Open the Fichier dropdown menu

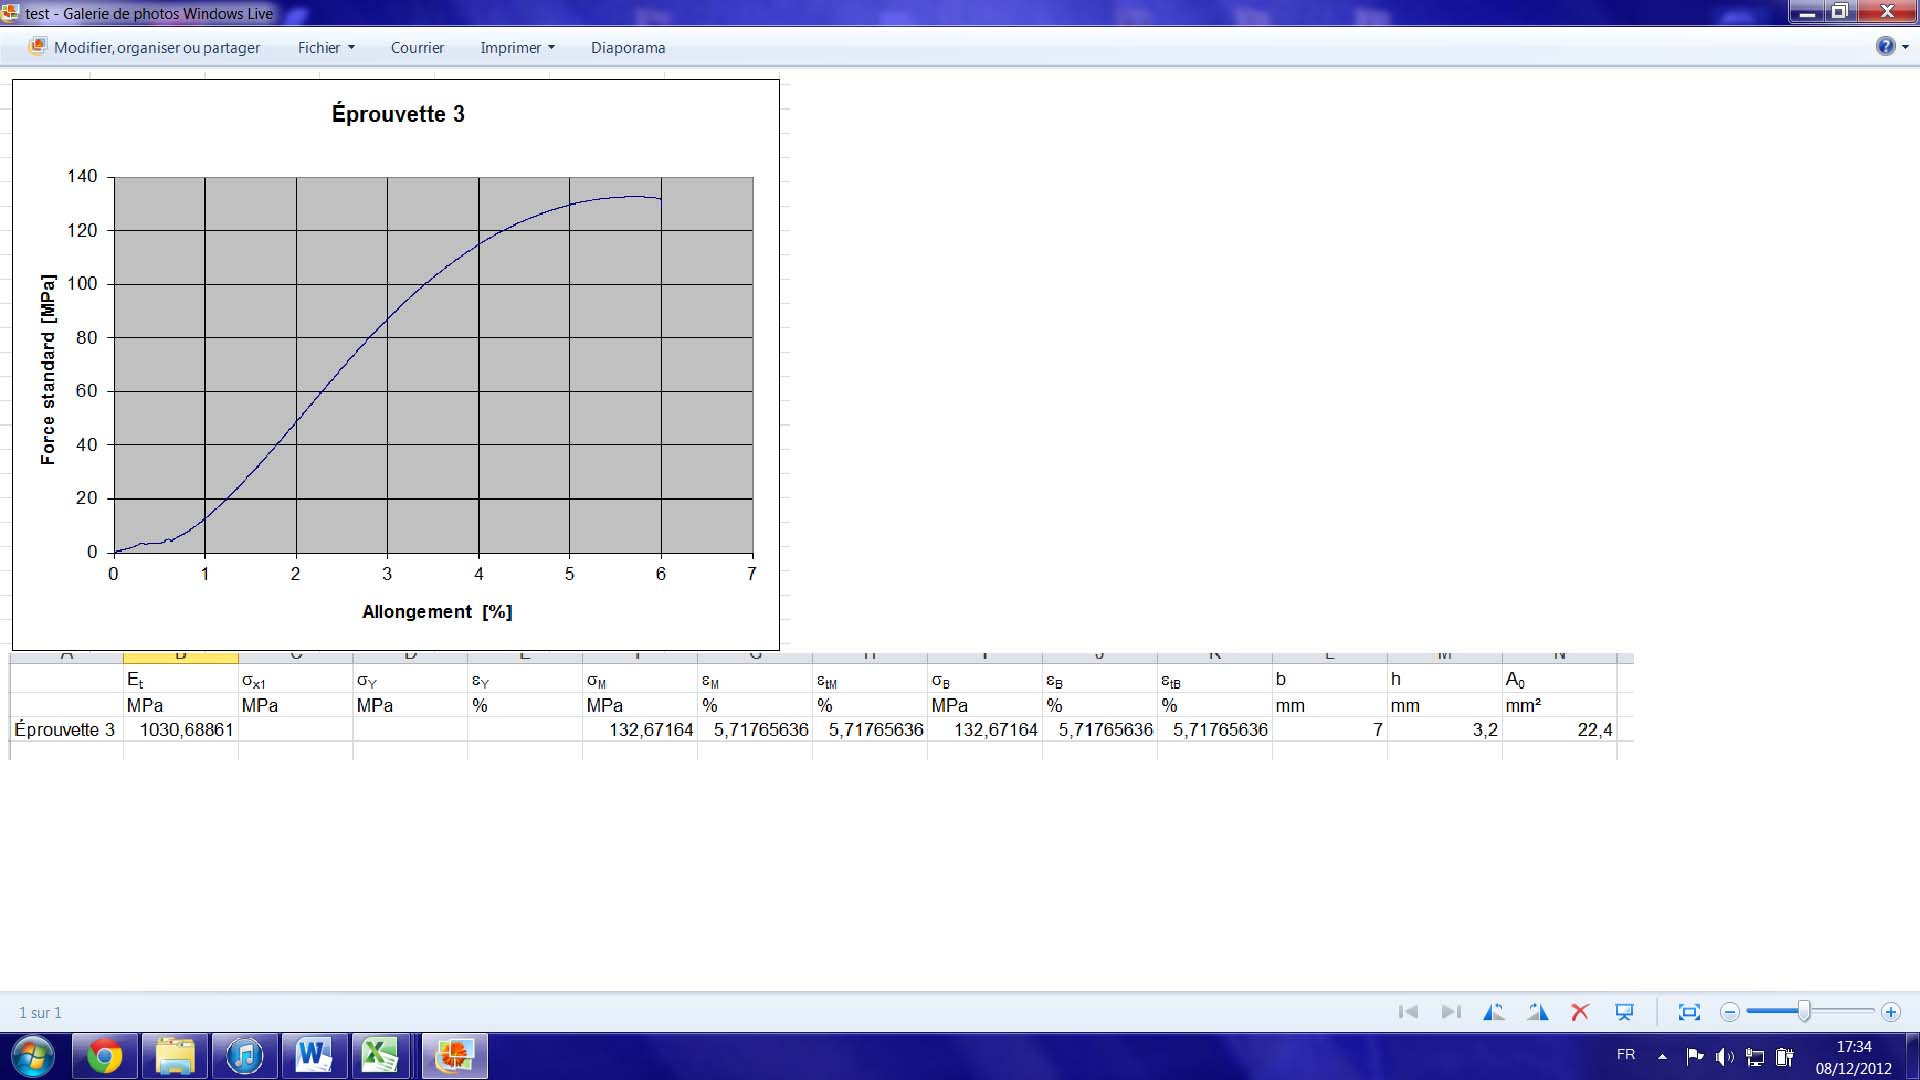[326, 47]
